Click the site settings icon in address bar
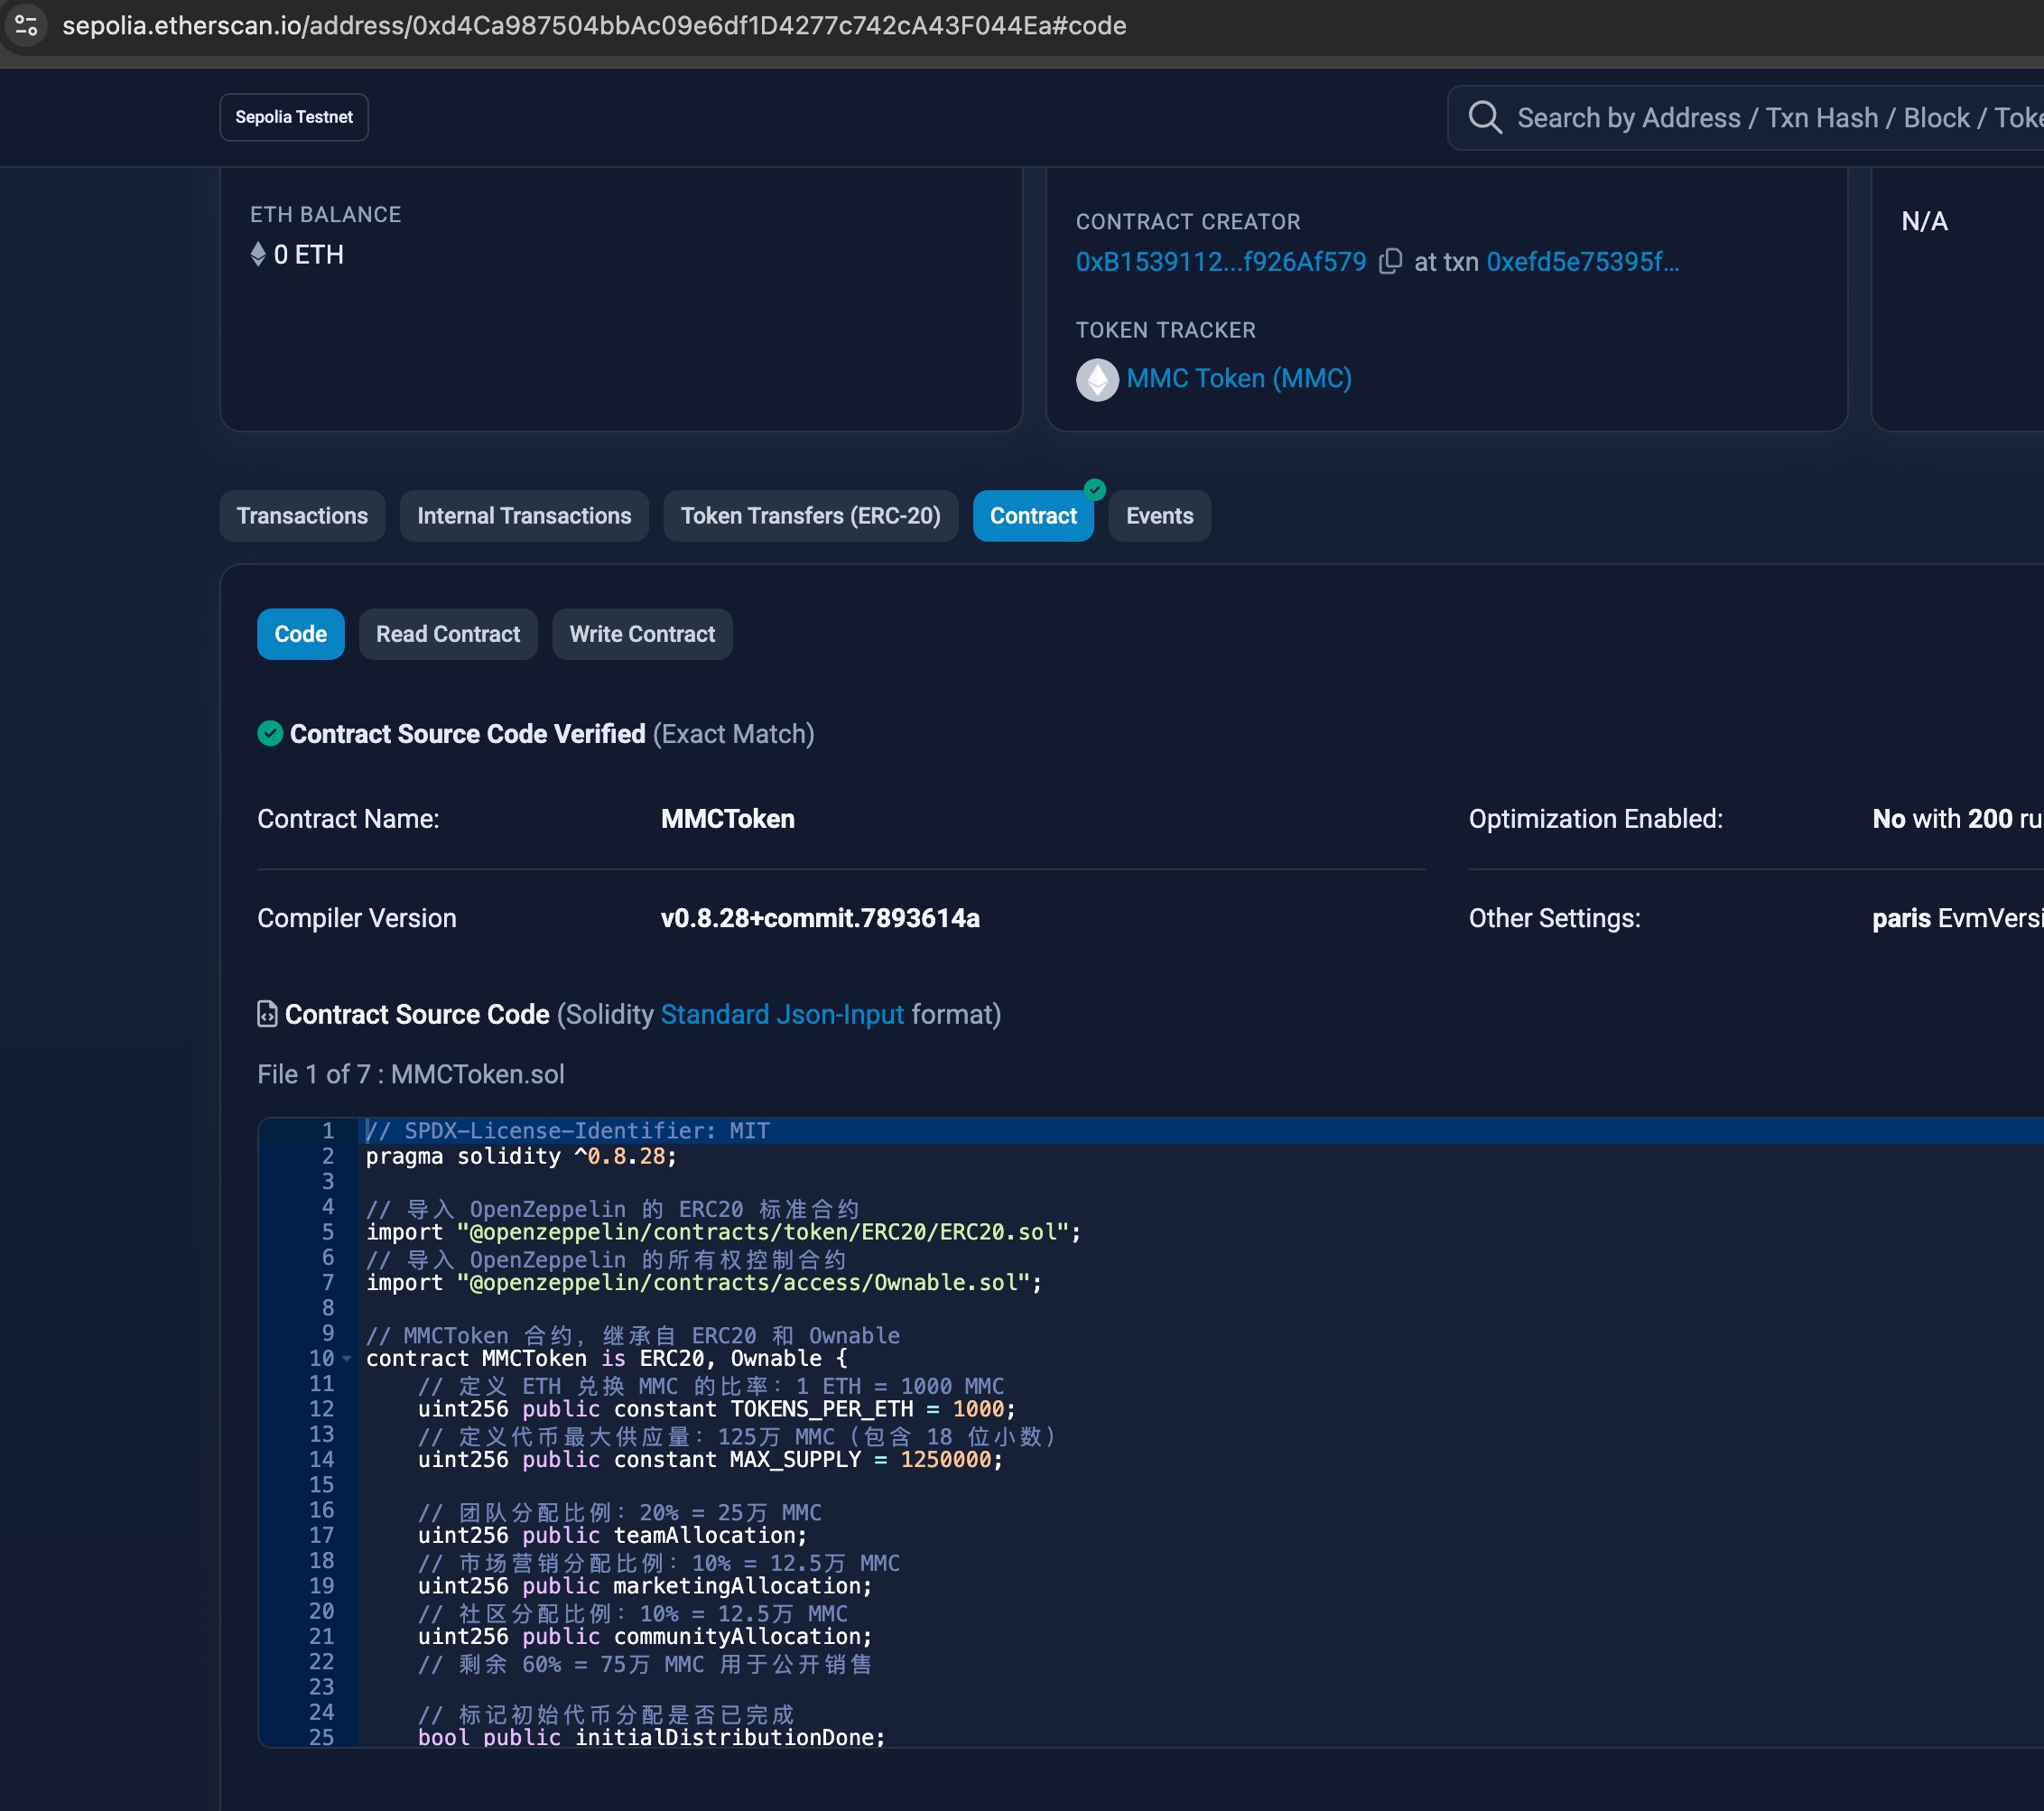This screenshot has height=1811, width=2044. (26, 25)
